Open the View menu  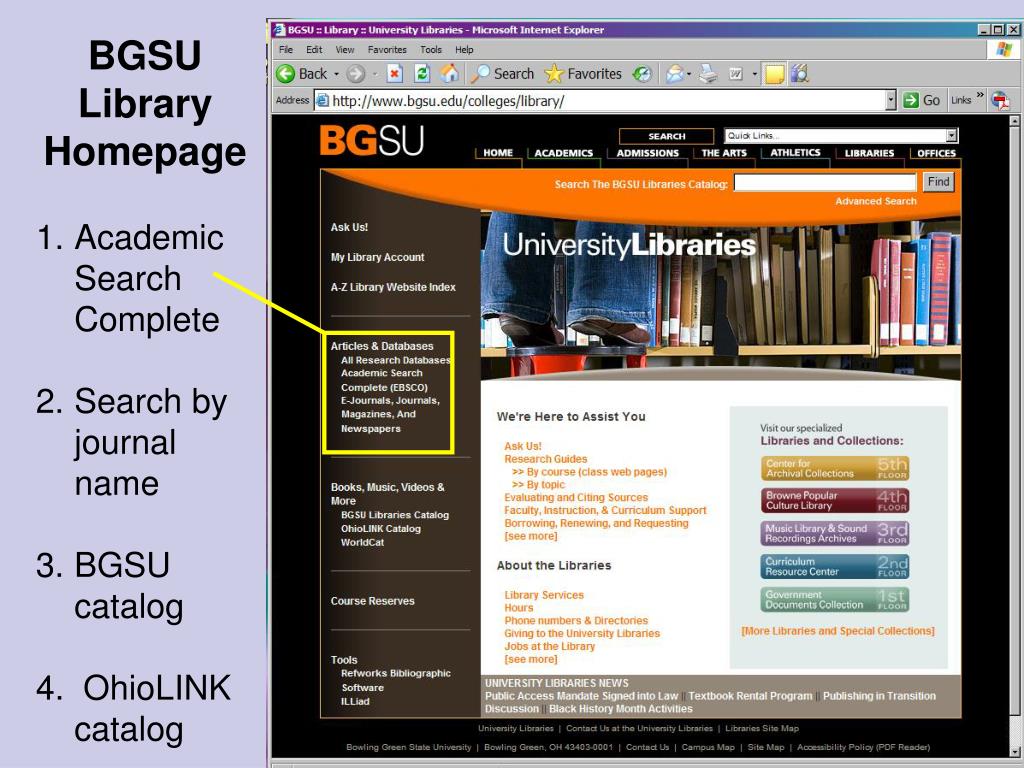[x=345, y=50]
